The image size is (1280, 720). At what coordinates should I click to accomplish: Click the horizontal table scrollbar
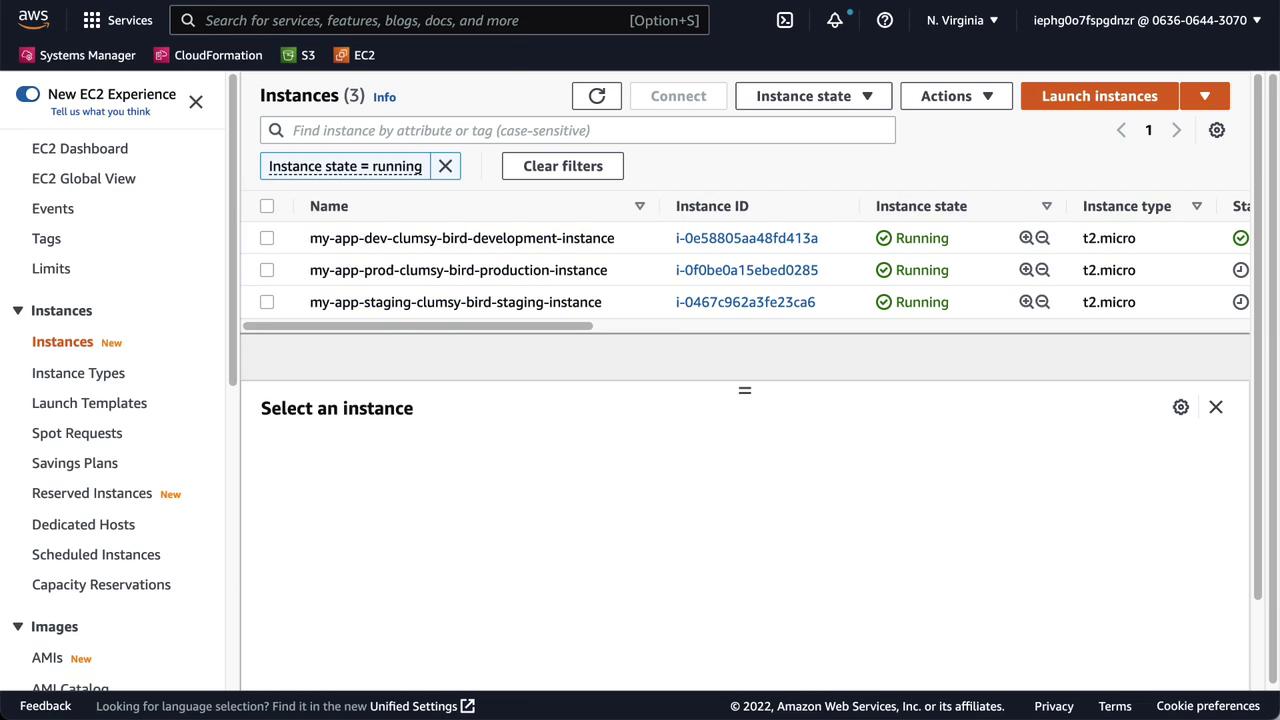(418, 326)
